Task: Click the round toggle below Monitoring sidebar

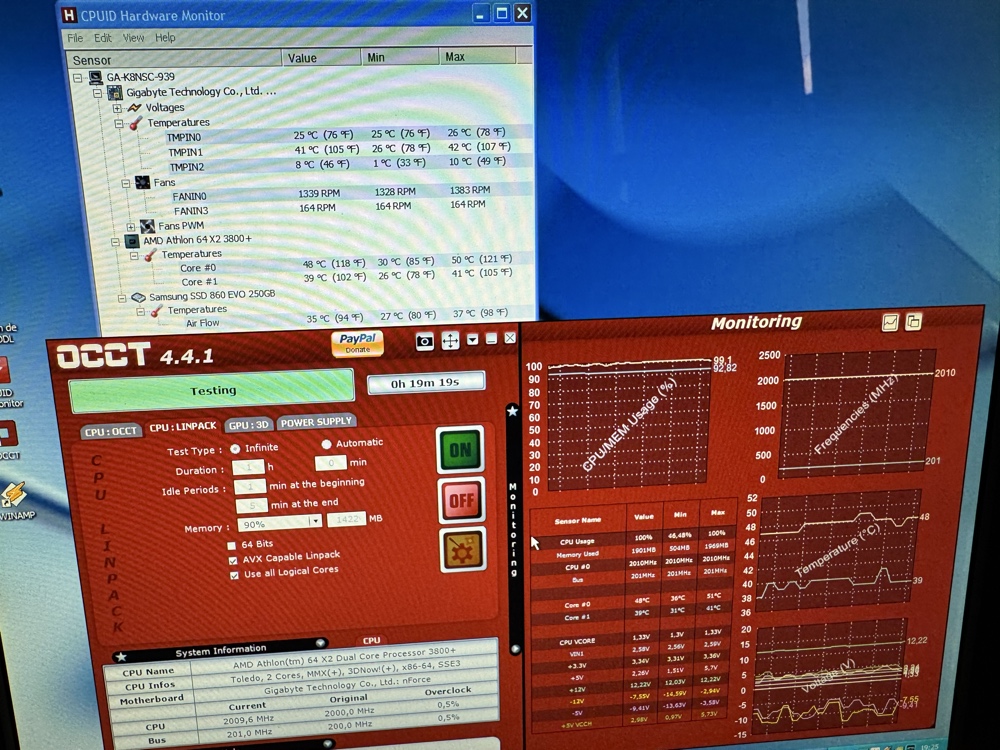Action: (x=515, y=649)
